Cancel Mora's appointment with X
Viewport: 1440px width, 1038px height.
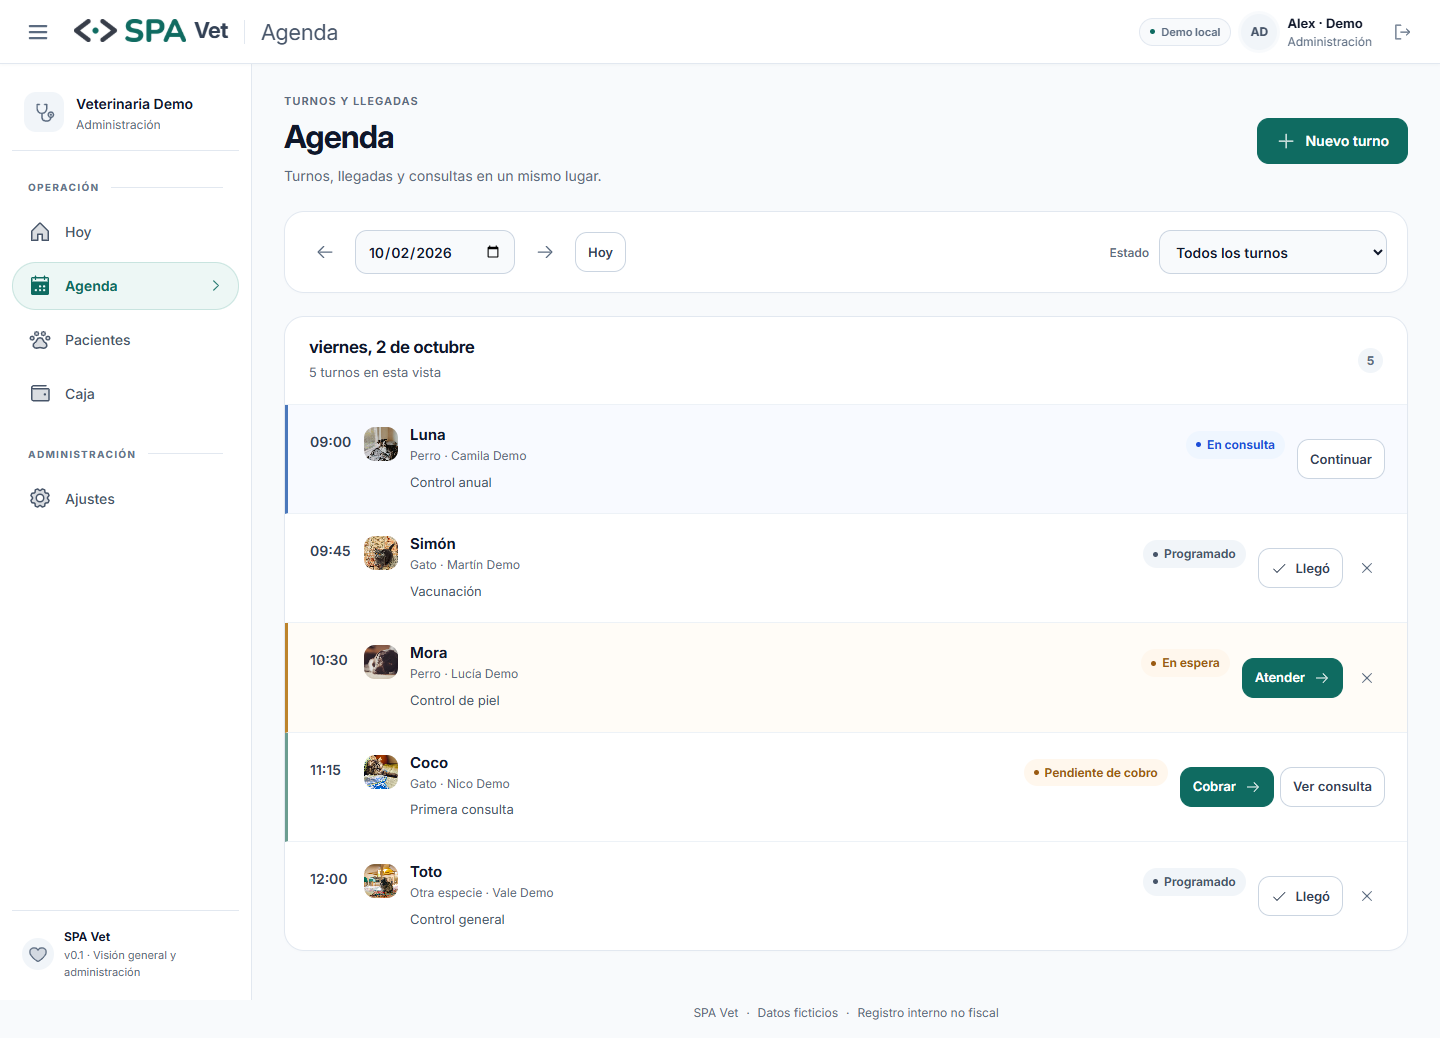pyautogui.click(x=1367, y=678)
